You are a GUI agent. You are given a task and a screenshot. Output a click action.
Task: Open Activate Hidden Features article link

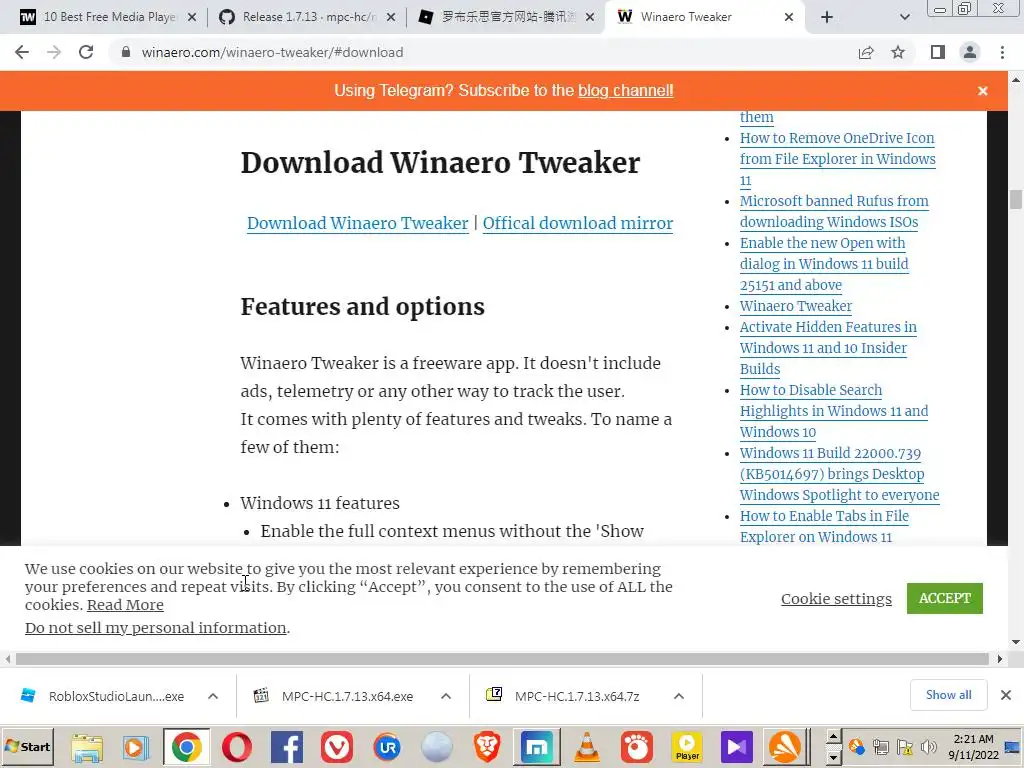(x=828, y=347)
